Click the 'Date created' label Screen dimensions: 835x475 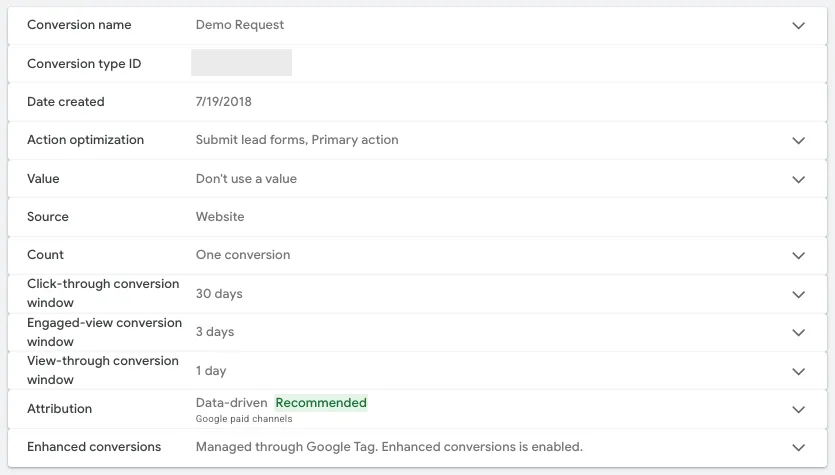[x=66, y=102]
